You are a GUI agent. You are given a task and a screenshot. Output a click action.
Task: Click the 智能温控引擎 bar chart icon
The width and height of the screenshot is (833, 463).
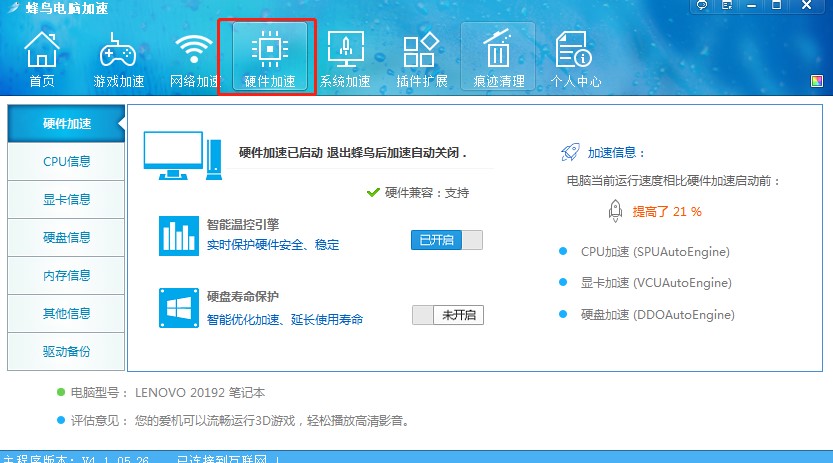[x=178, y=236]
